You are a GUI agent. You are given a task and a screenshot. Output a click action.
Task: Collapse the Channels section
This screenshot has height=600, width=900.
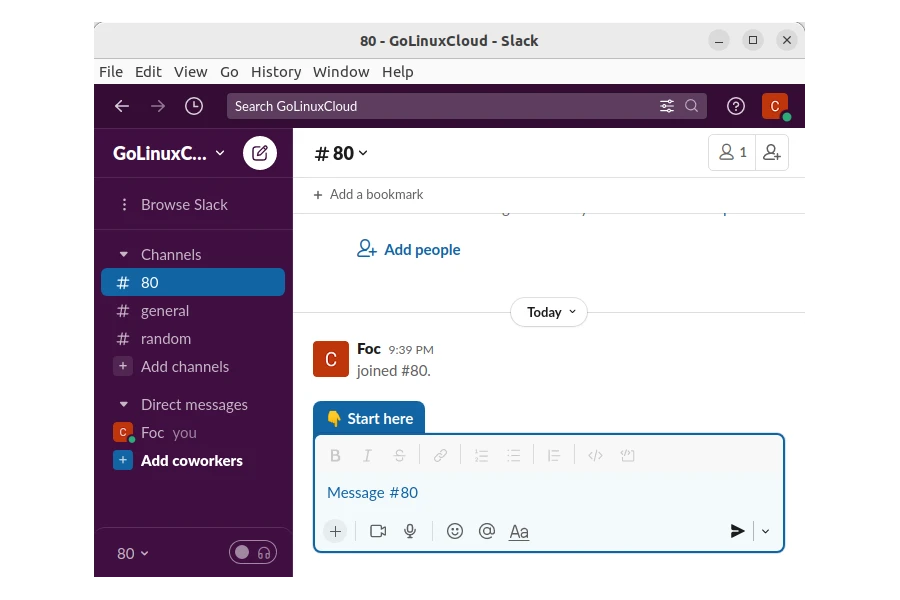124,255
